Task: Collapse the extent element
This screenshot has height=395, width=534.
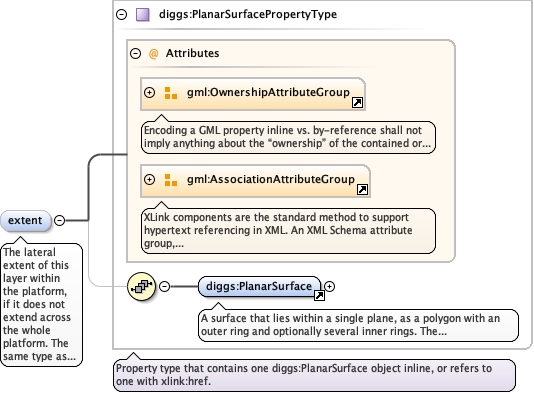Action: (x=60, y=221)
